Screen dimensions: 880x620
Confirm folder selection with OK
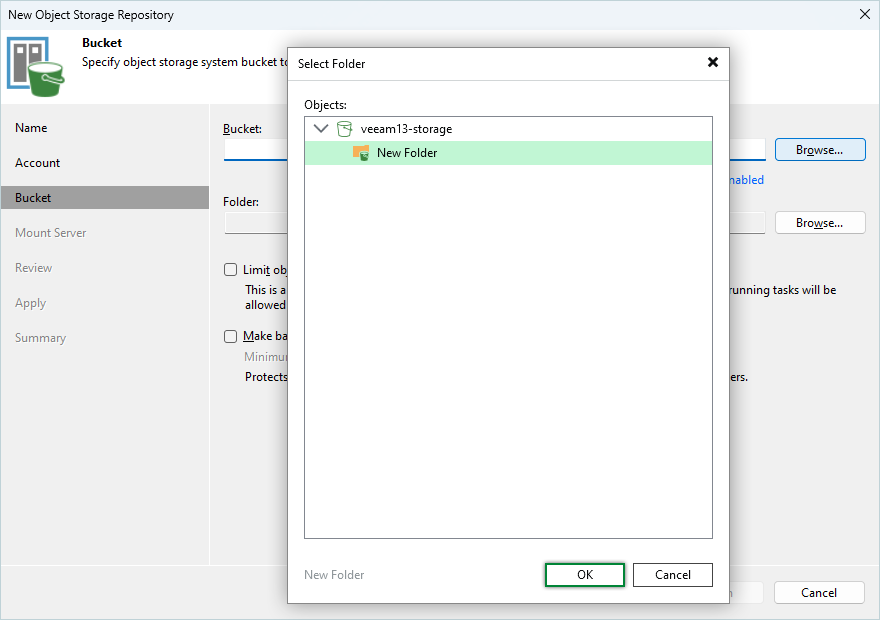pyautogui.click(x=585, y=575)
